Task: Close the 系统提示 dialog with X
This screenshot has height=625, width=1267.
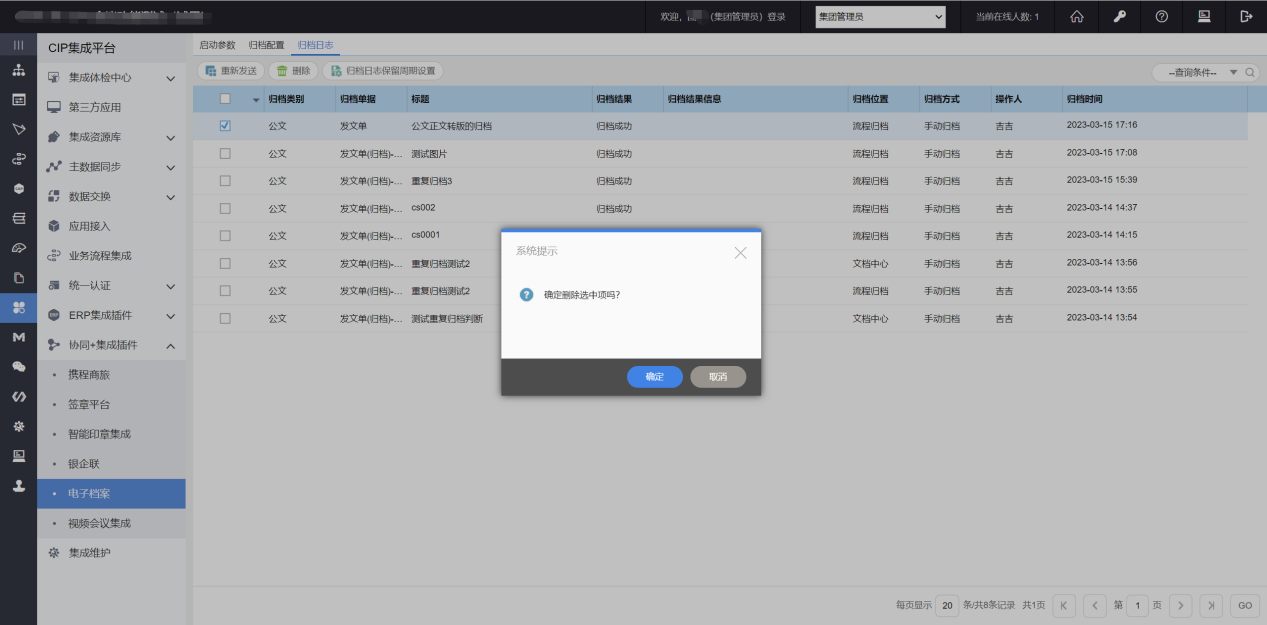Action: coord(740,253)
